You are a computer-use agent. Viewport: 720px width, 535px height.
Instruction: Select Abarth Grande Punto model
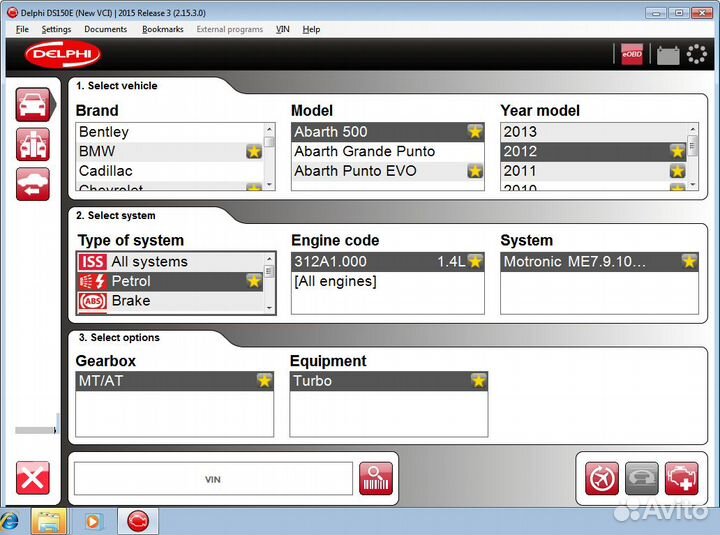[365, 151]
